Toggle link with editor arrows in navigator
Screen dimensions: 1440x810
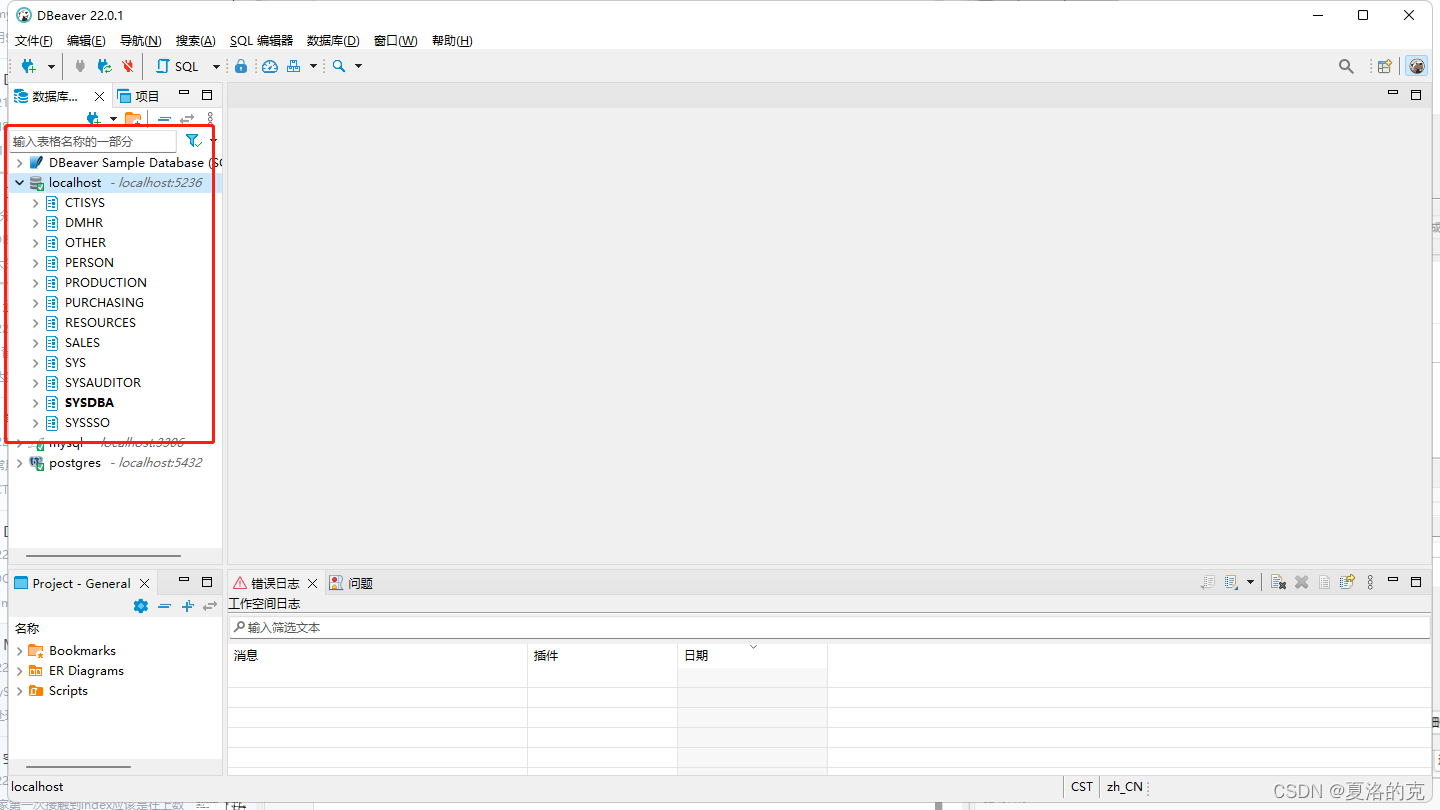[x=187, y=118]
